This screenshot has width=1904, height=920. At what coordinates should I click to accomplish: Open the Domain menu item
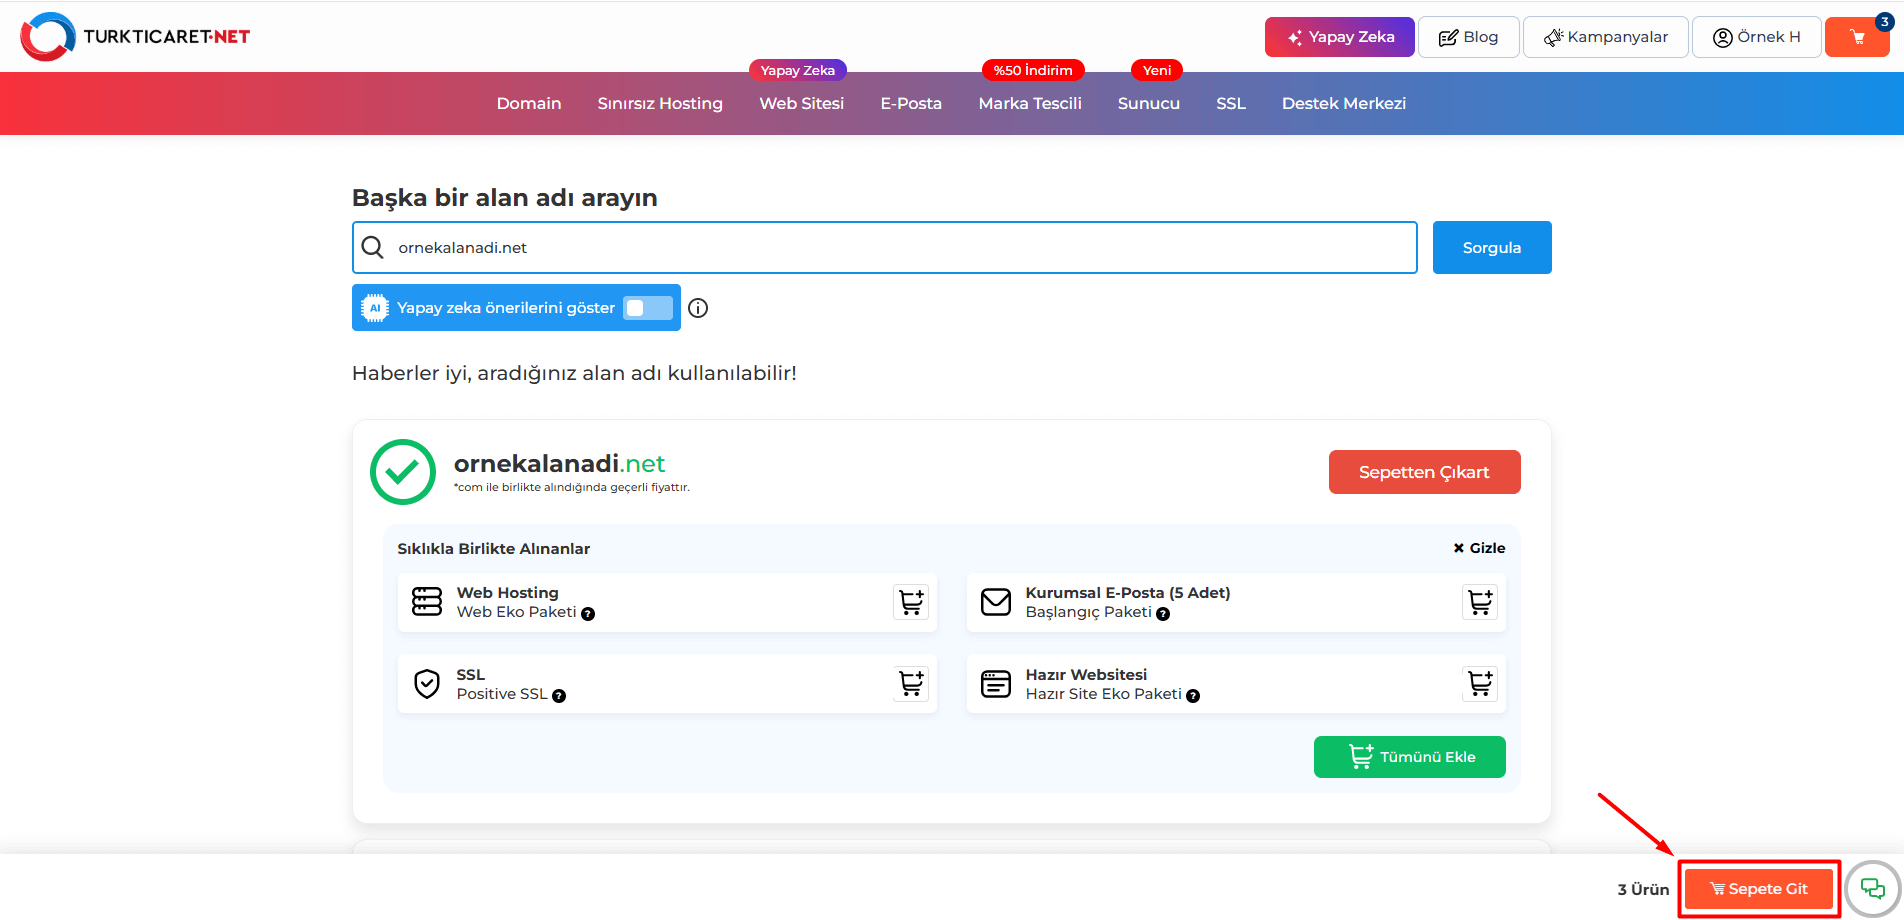[x=529, y=103]
